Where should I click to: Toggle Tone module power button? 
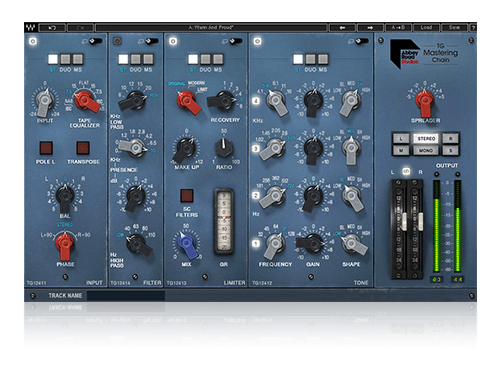pyautogui.click(x=257, y=41)
